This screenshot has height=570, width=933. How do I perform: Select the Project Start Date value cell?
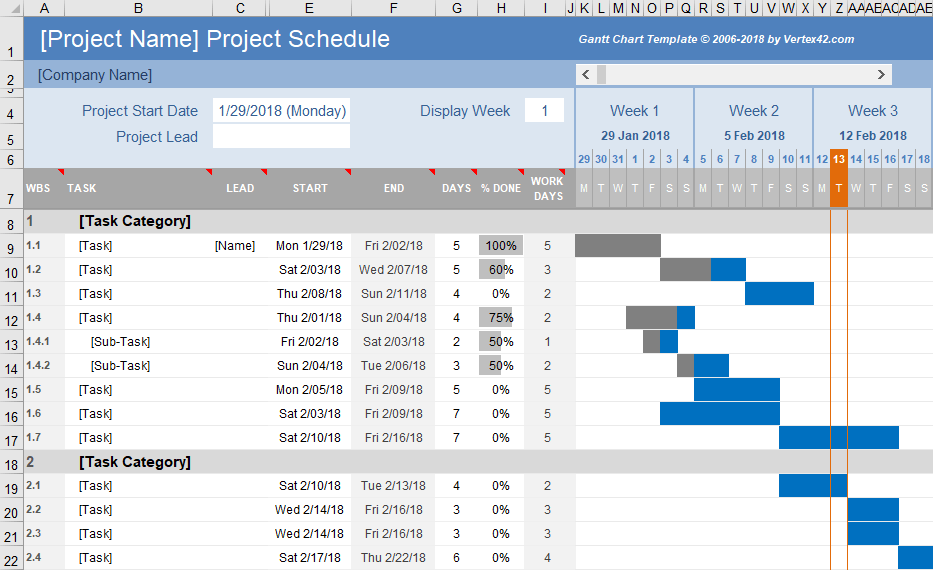(281, 111)
